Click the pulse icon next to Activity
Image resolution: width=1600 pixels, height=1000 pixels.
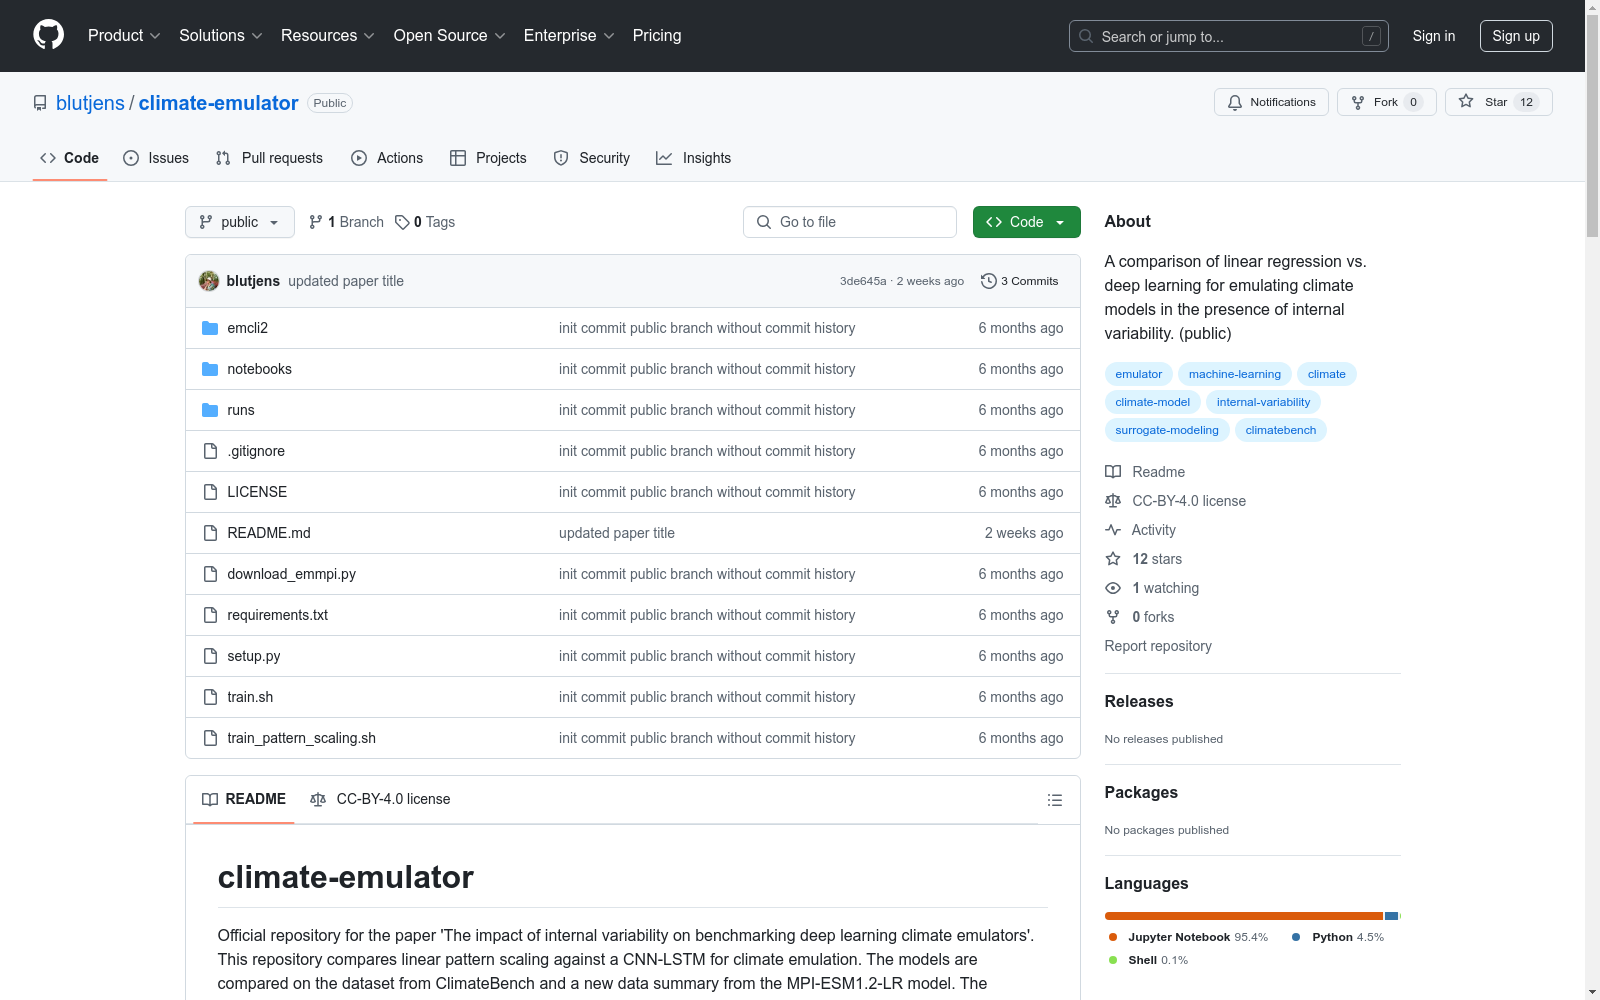point(1113,530)
